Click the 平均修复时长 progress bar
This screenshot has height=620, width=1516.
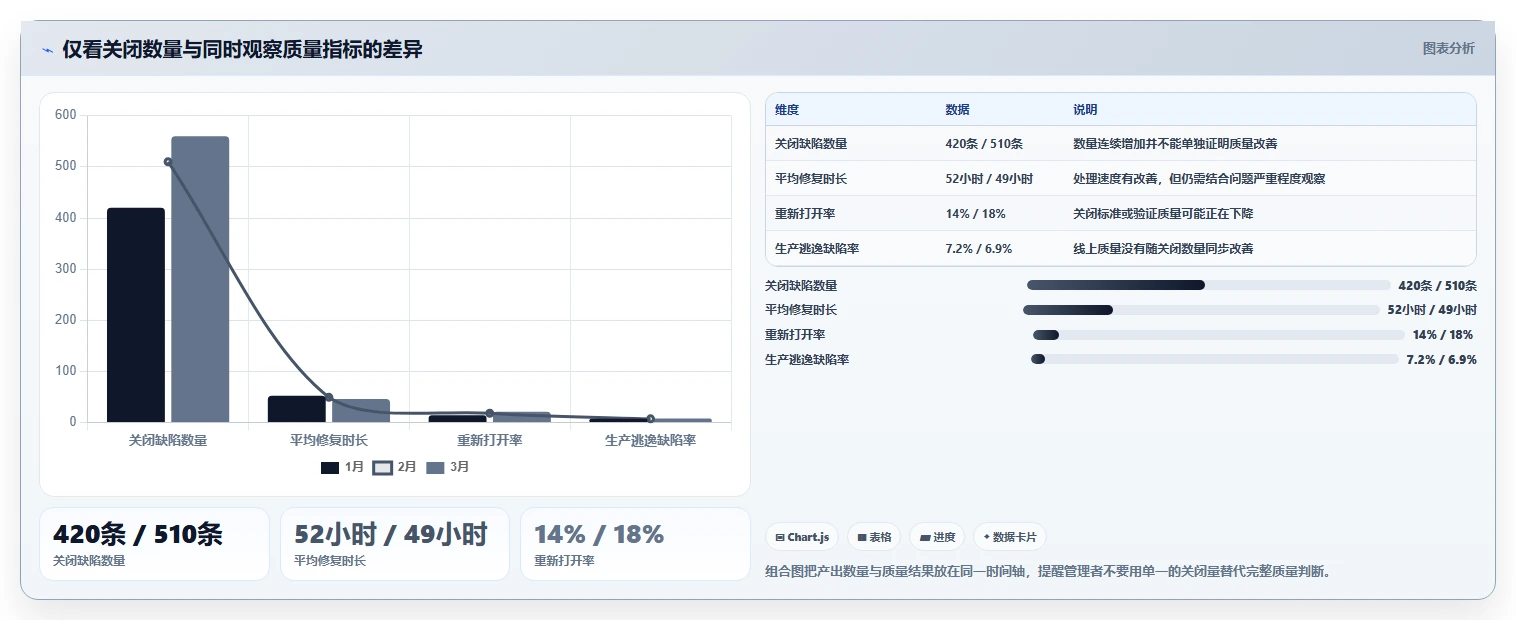click(1201, 310)
